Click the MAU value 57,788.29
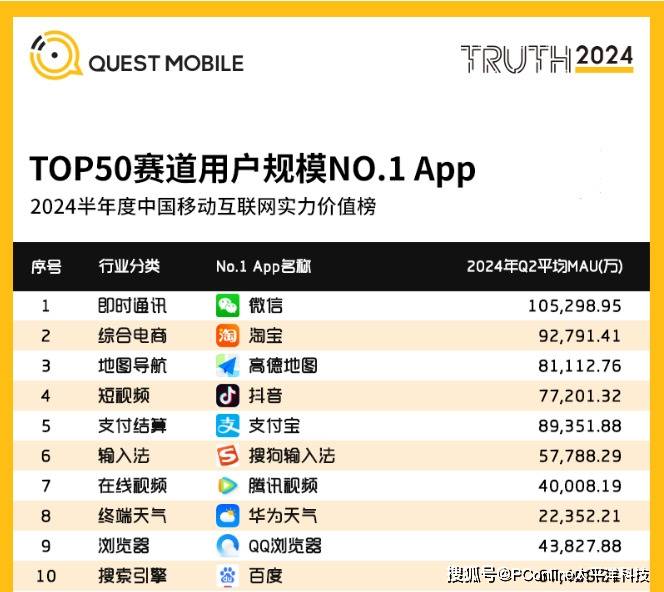 pos(580,456)
